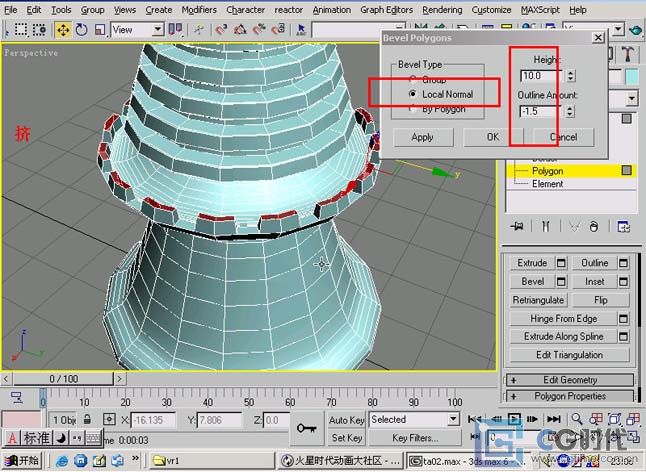Open the MAXScript menu
Image resolution: width=646 pixels, height=472 pixels.
540,9
